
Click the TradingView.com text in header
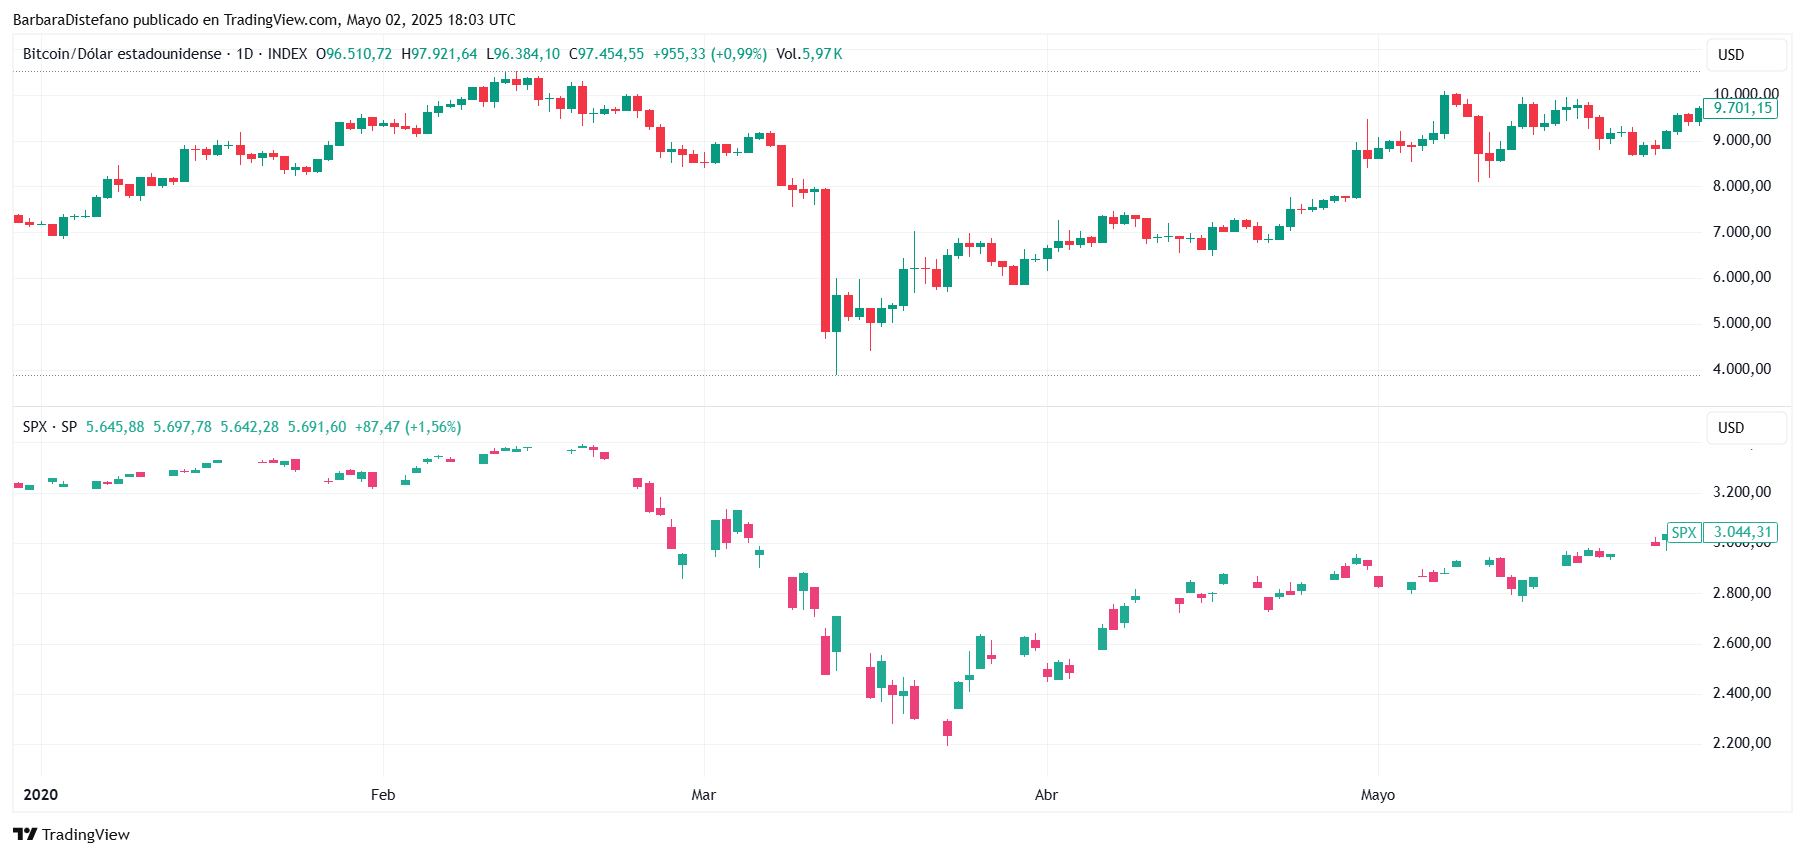point(281,20)
